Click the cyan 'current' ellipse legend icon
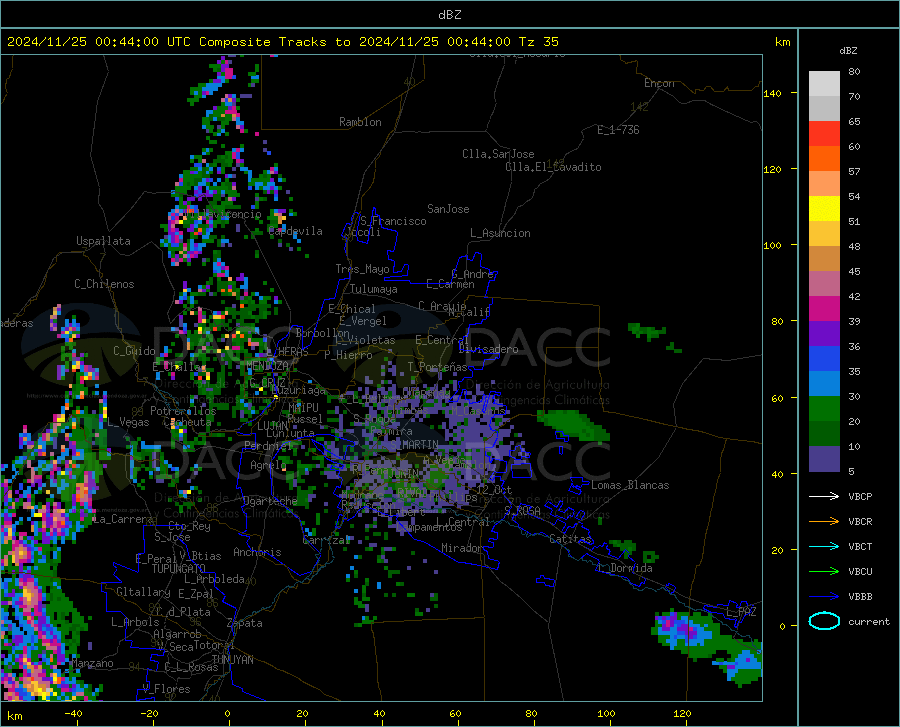Viewport: 900px width, 727px height. (x=824, y=621)
